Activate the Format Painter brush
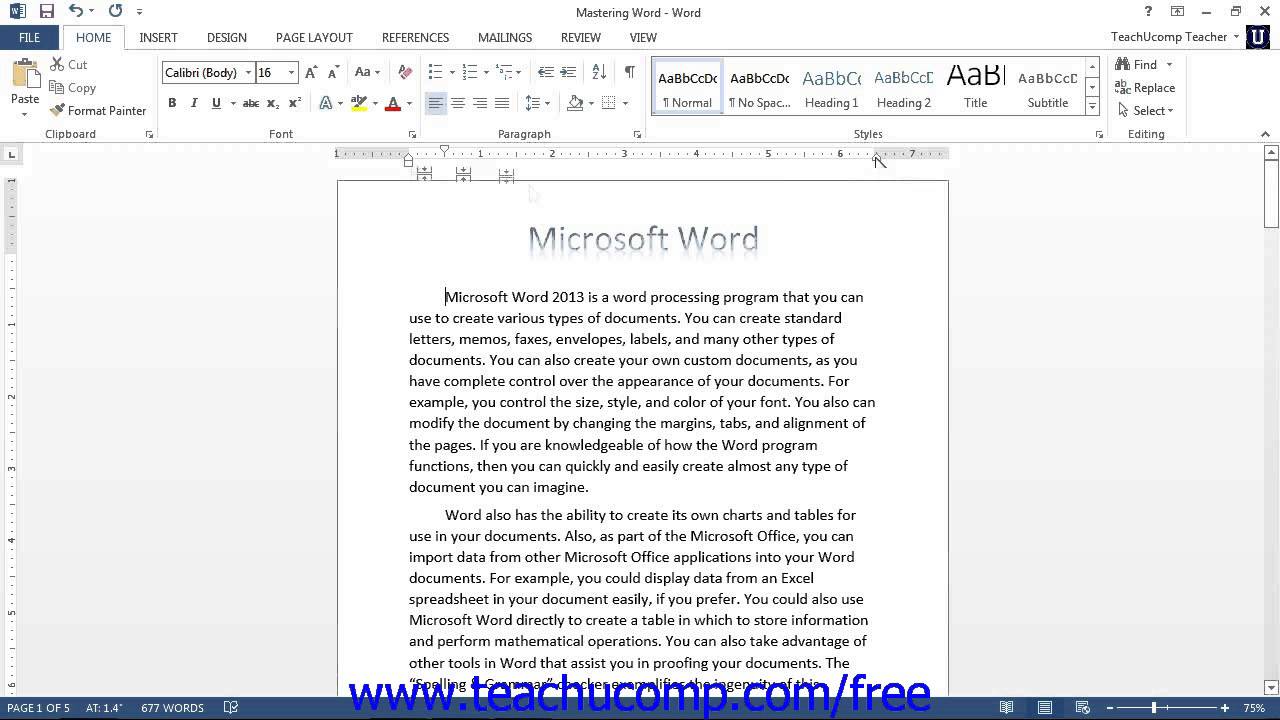This screenshot has width=1280, height=720. click(x=98, y=111)
